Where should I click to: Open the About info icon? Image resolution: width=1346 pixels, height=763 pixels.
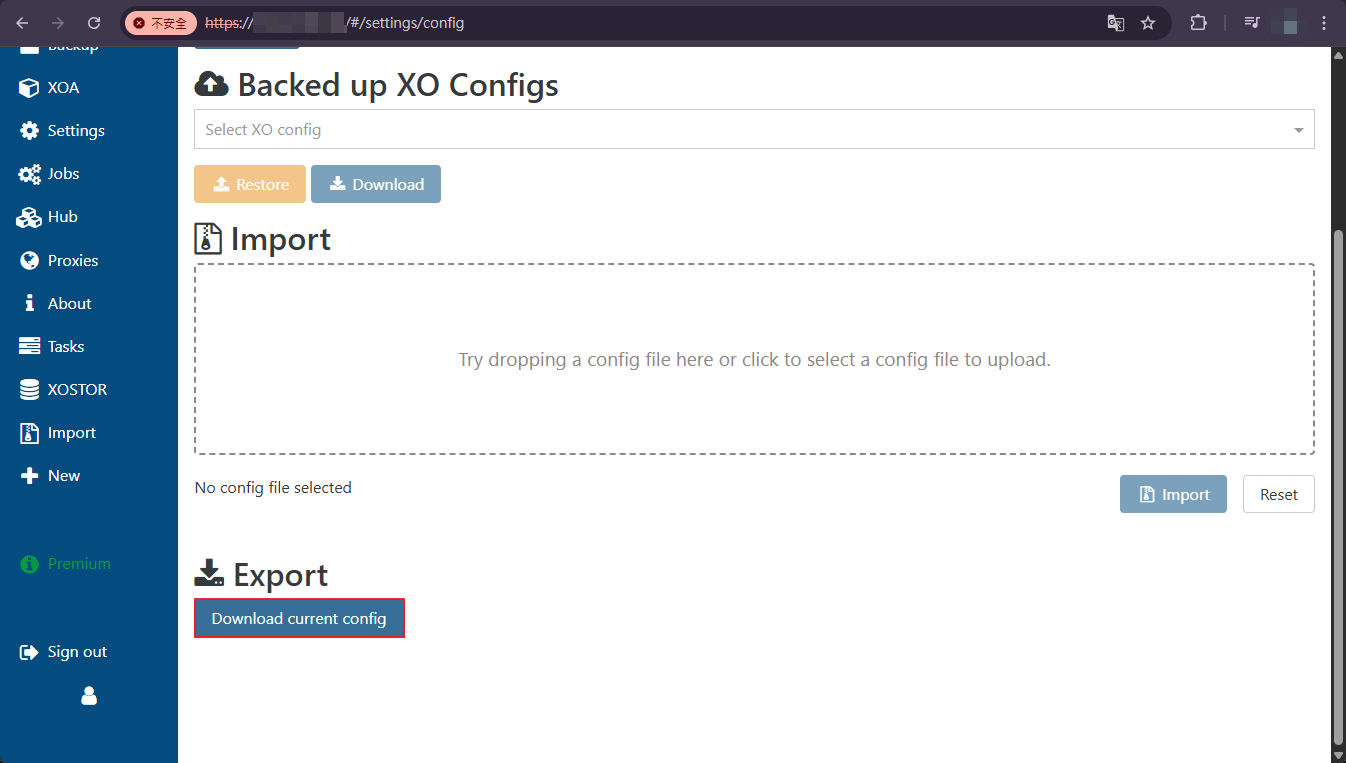coord(29,303)
